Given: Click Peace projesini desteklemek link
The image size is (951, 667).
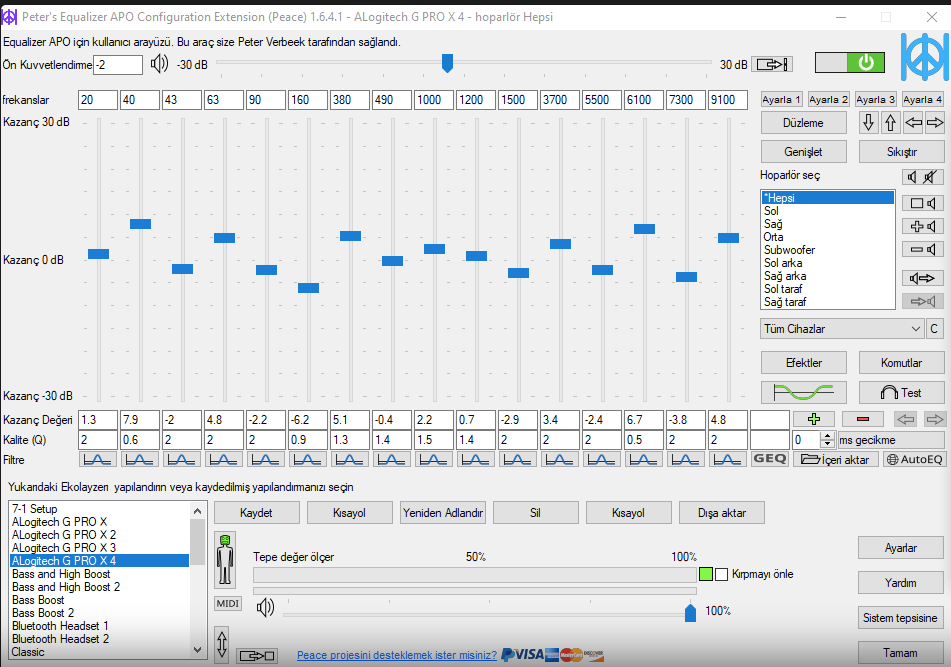Looking at the screenshot, I should pos(397,655).
